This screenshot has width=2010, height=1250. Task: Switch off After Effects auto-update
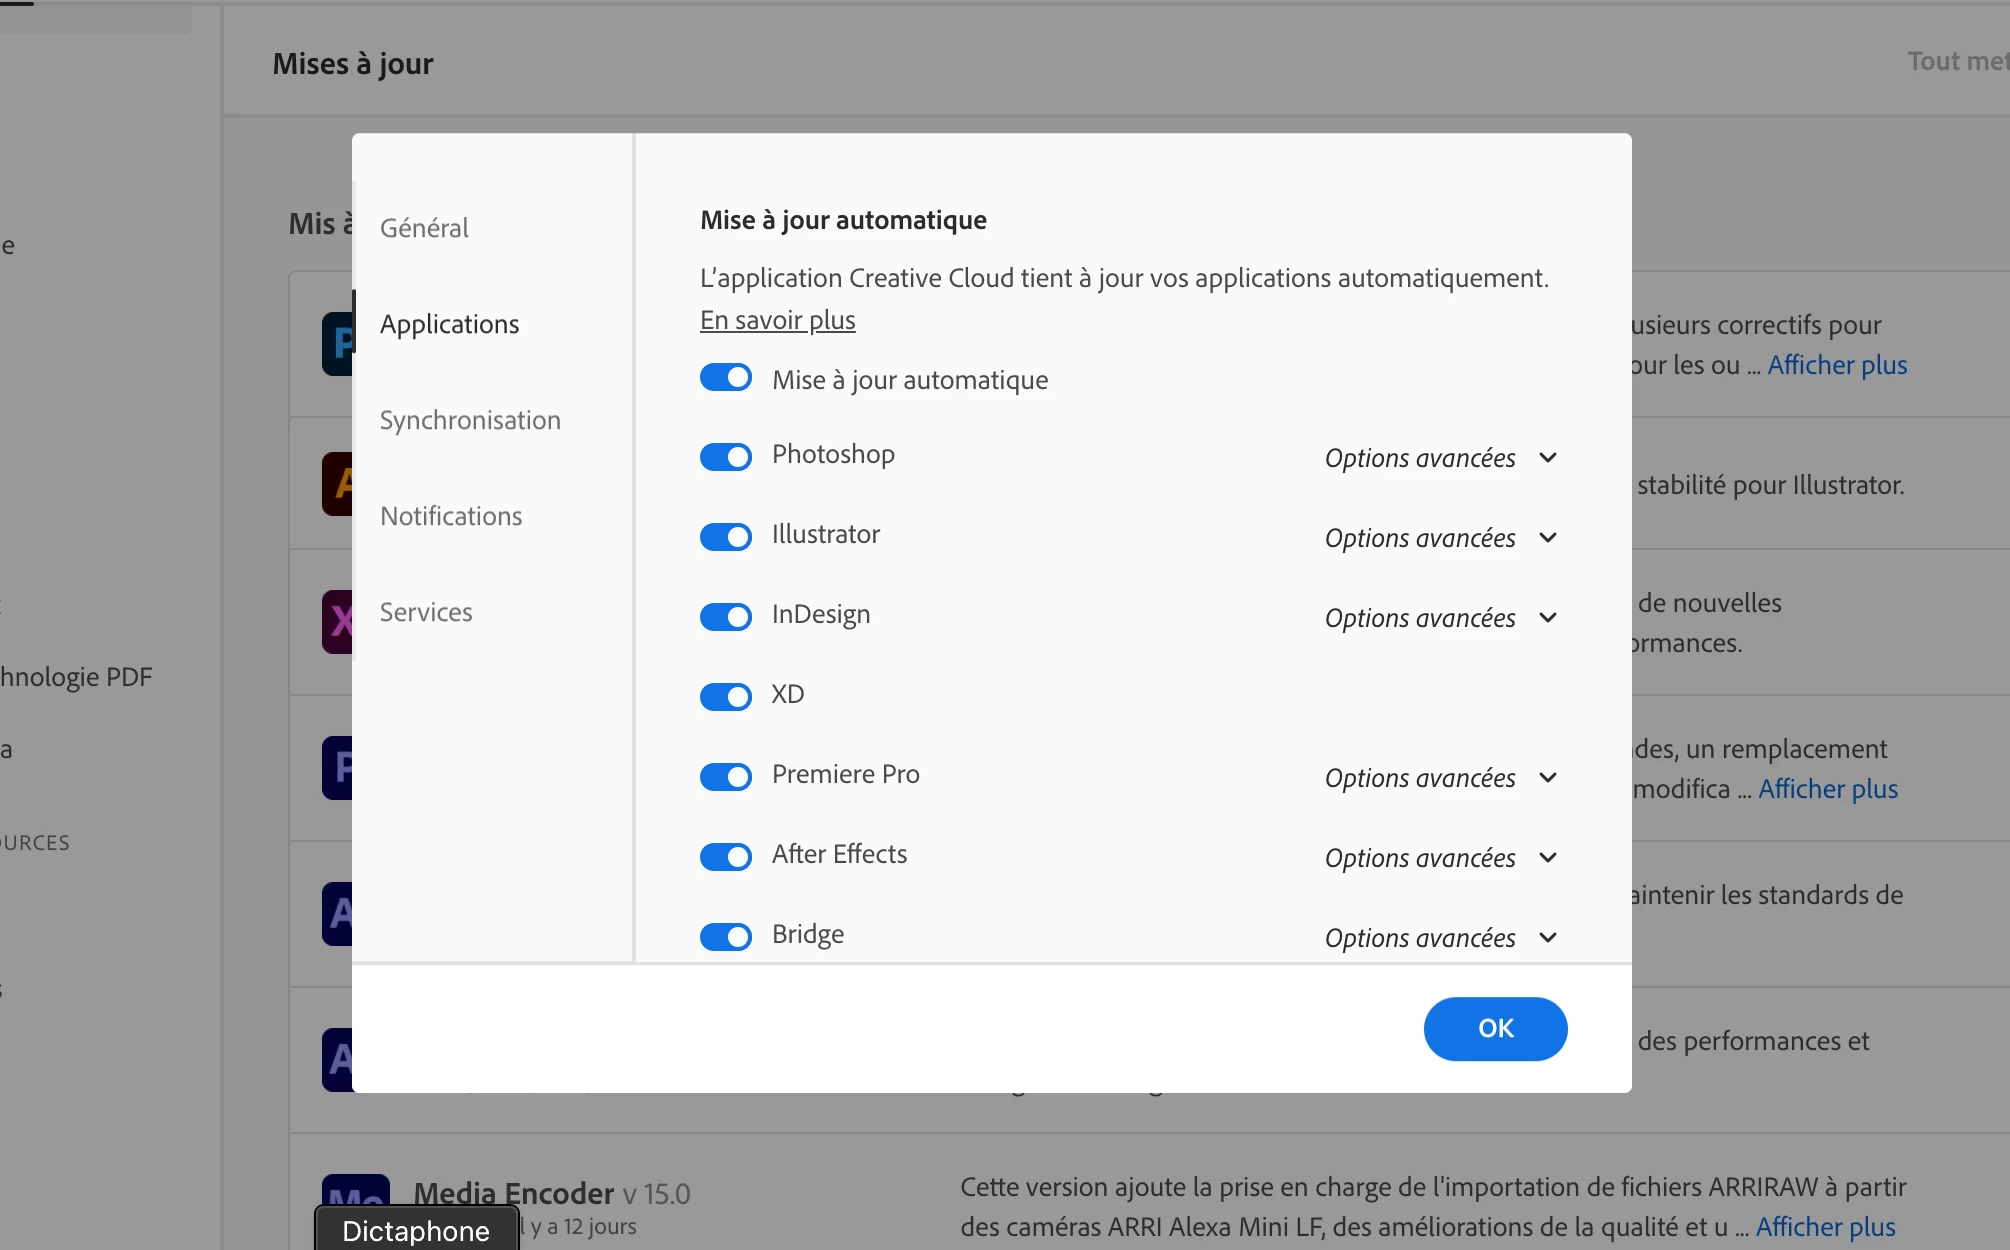click(x=726, y=857)
